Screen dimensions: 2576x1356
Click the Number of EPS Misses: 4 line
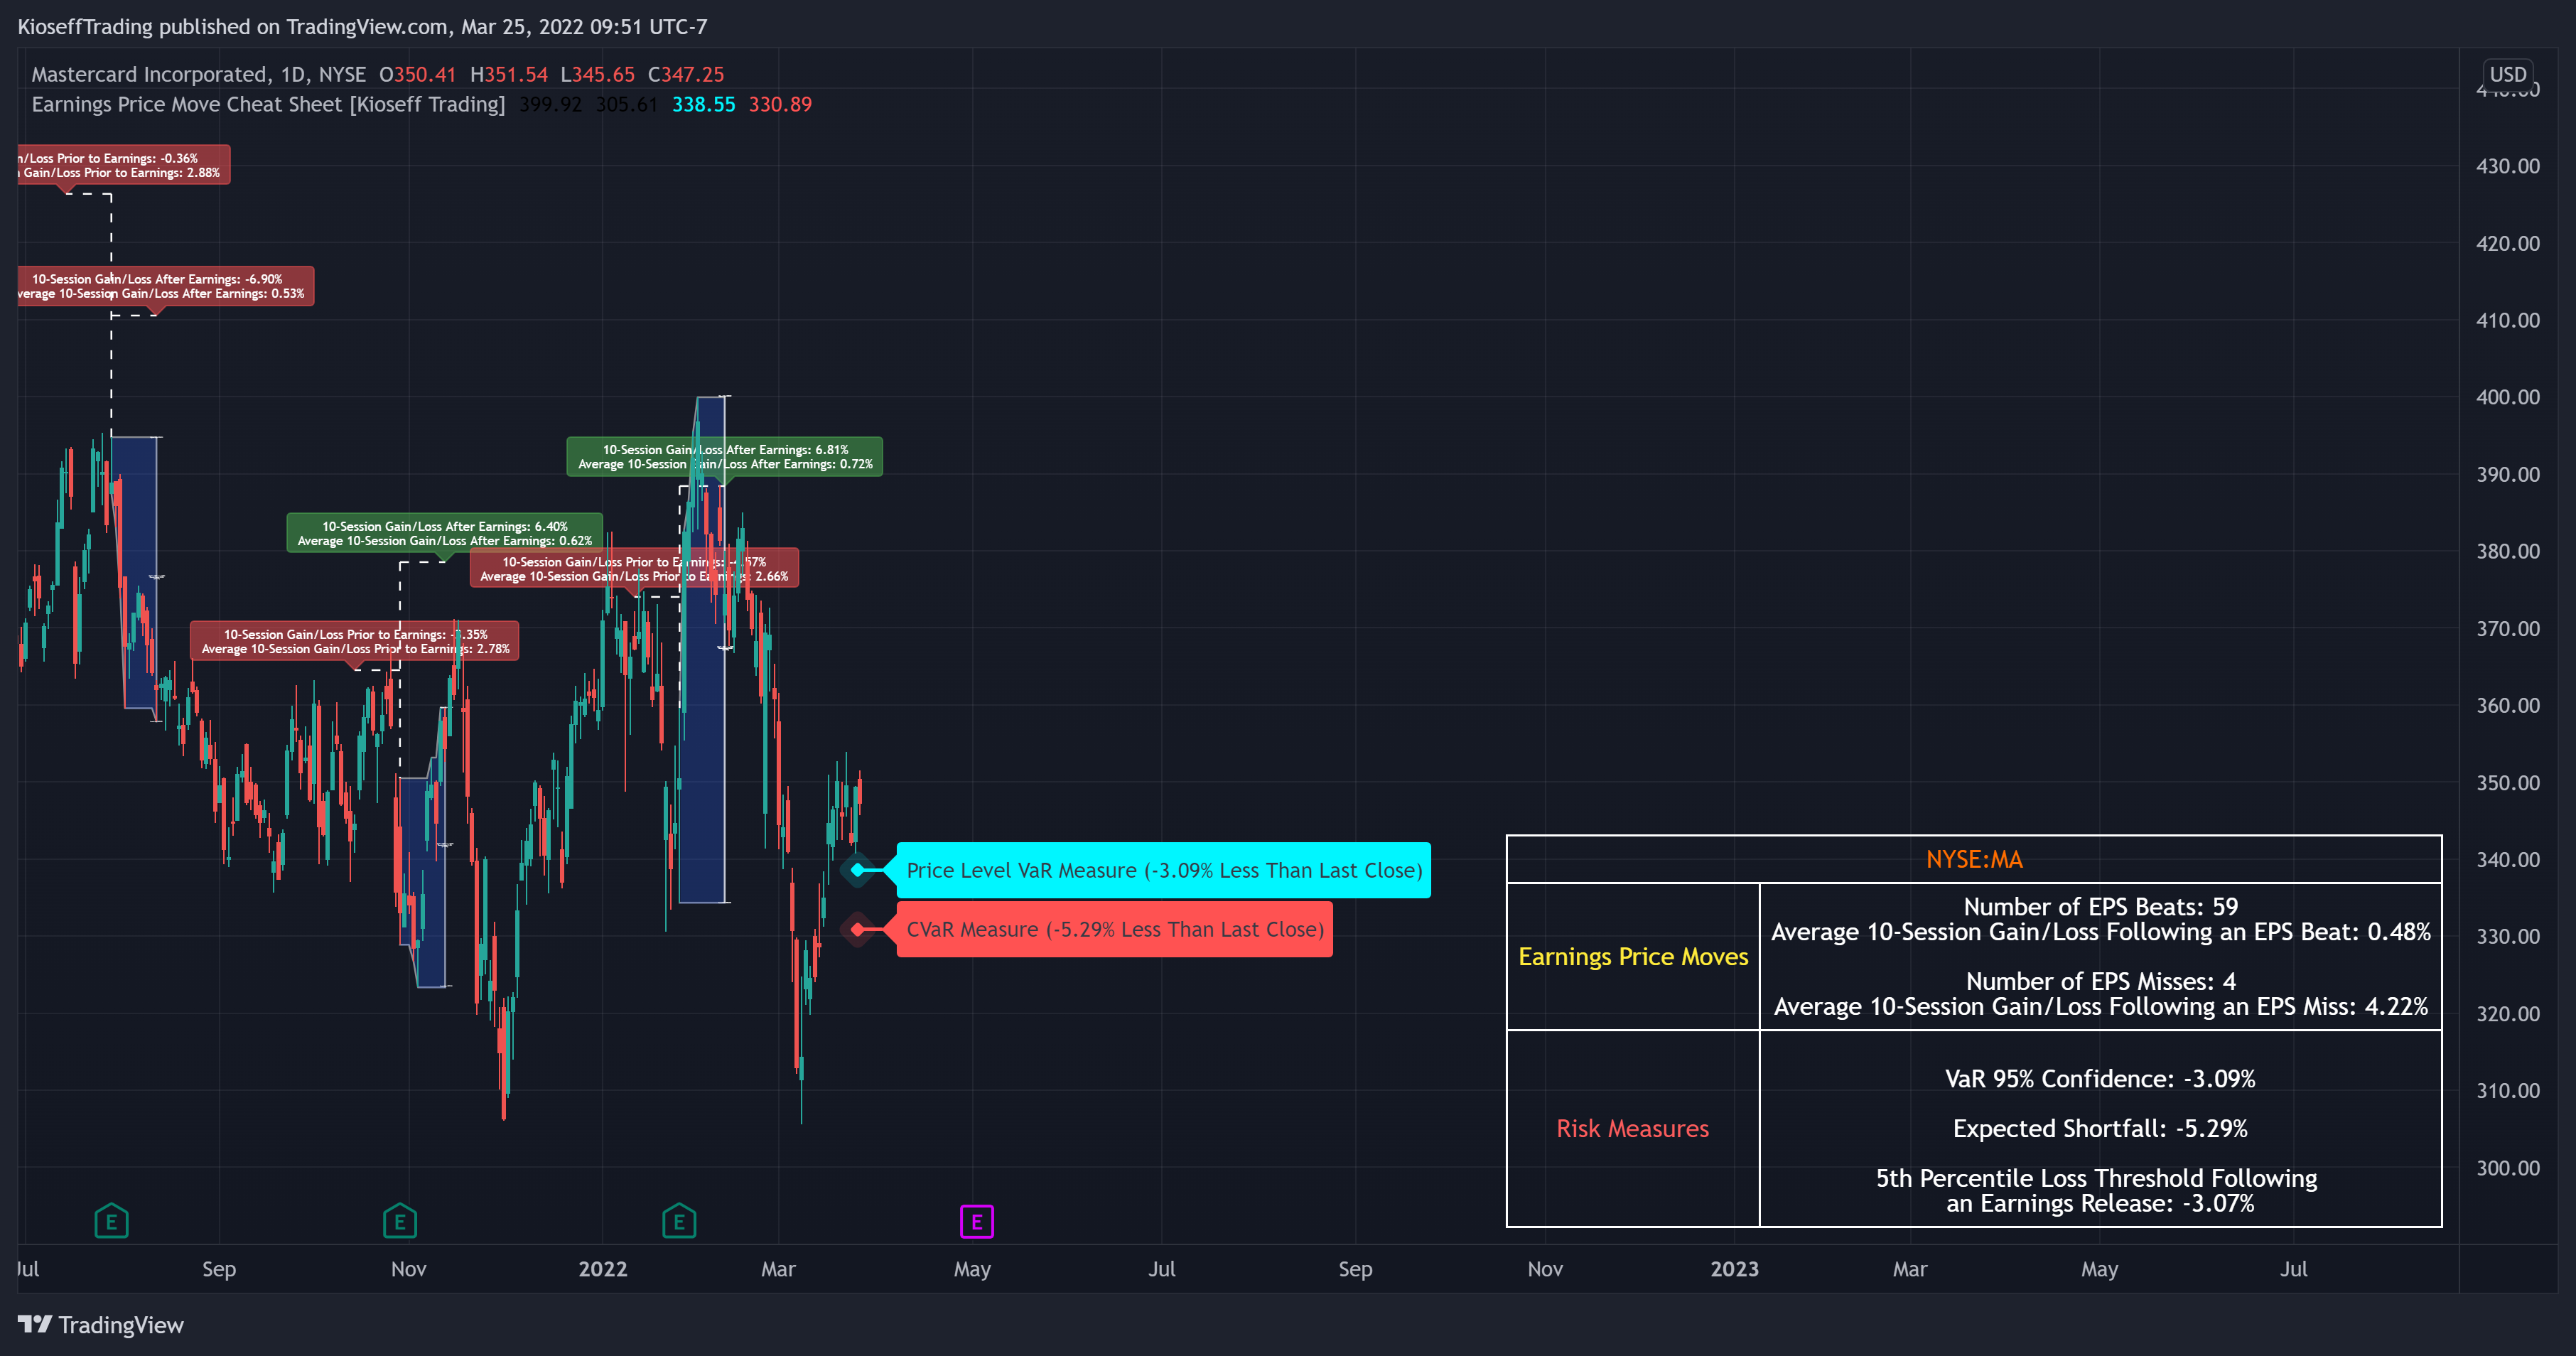tap(2100, 981)
